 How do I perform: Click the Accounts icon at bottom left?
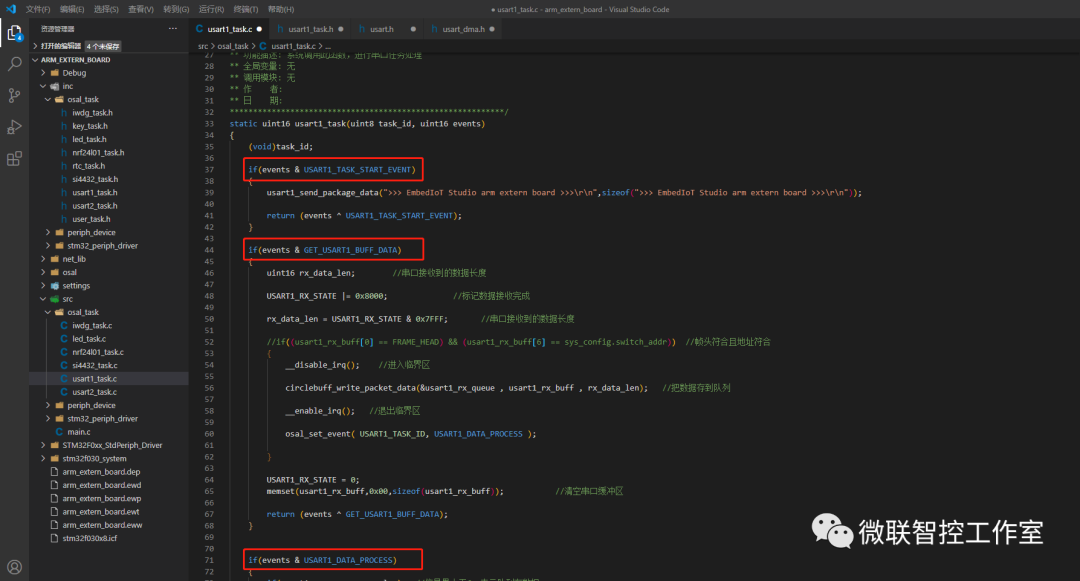click(x=15, y=567)
